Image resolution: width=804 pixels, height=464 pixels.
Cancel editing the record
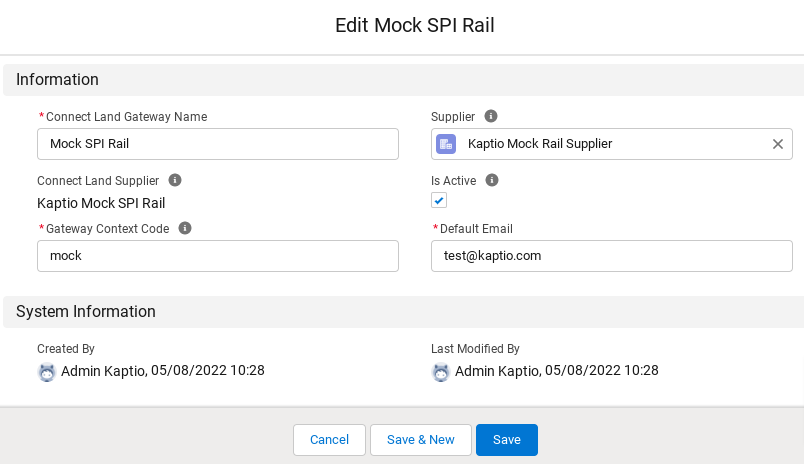tap(329, 440)
